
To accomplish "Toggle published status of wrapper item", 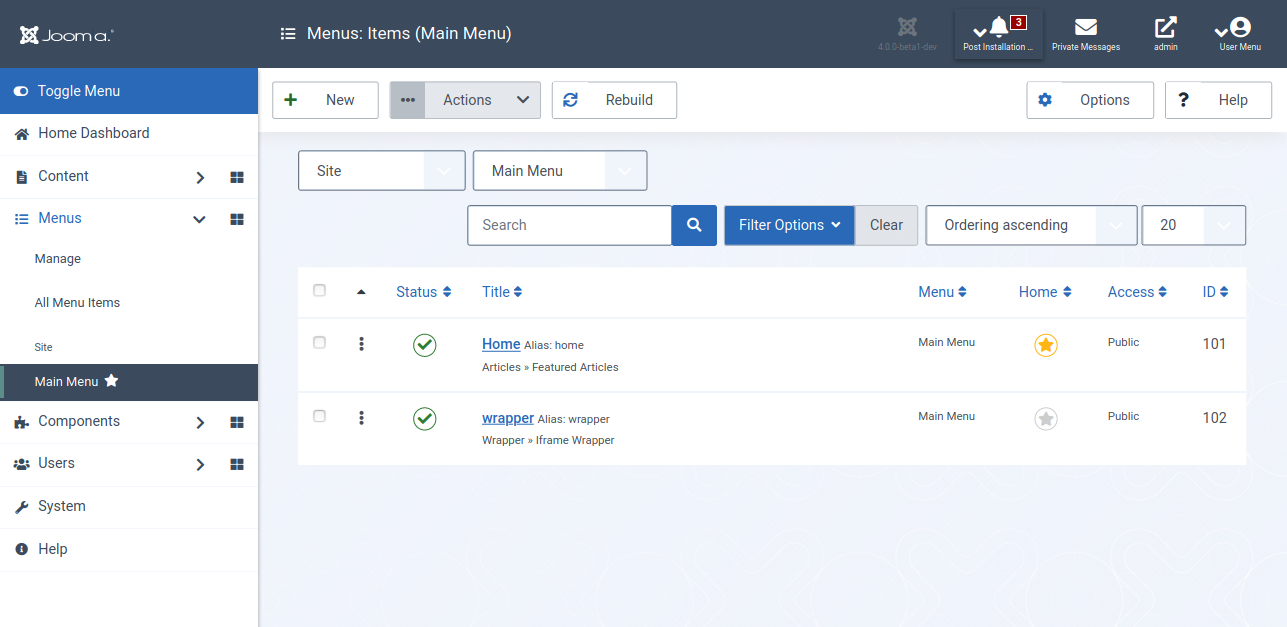I will pos(425,419).
